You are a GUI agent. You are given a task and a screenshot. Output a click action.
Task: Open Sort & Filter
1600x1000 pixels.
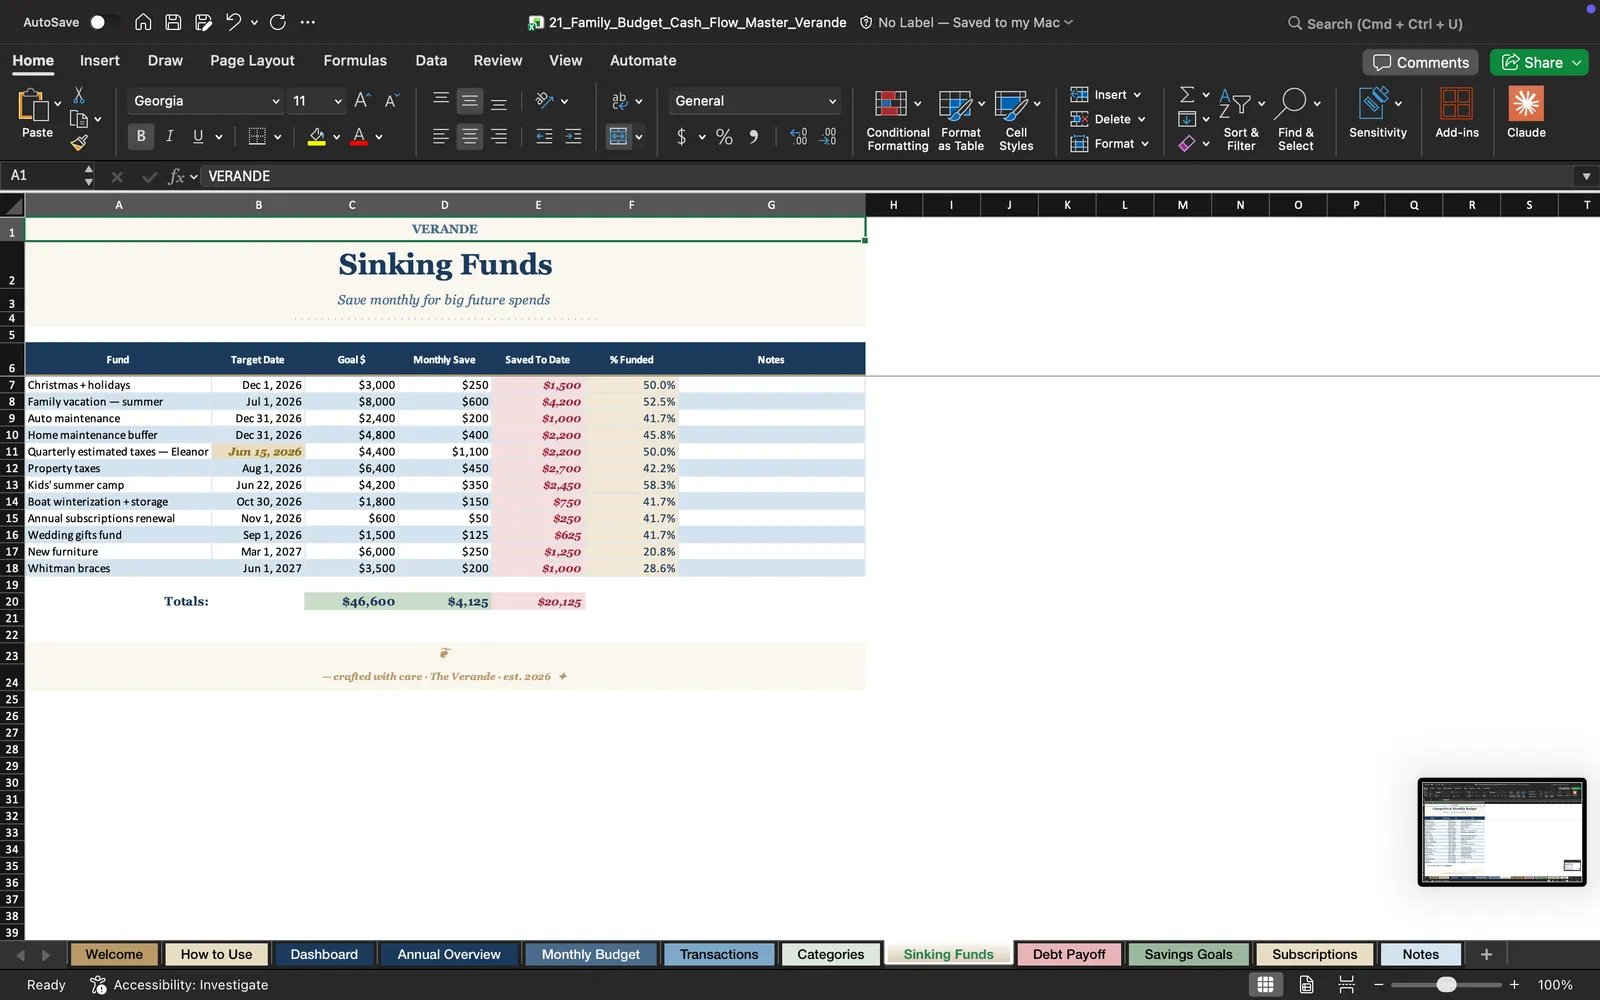coord(1241,120)
